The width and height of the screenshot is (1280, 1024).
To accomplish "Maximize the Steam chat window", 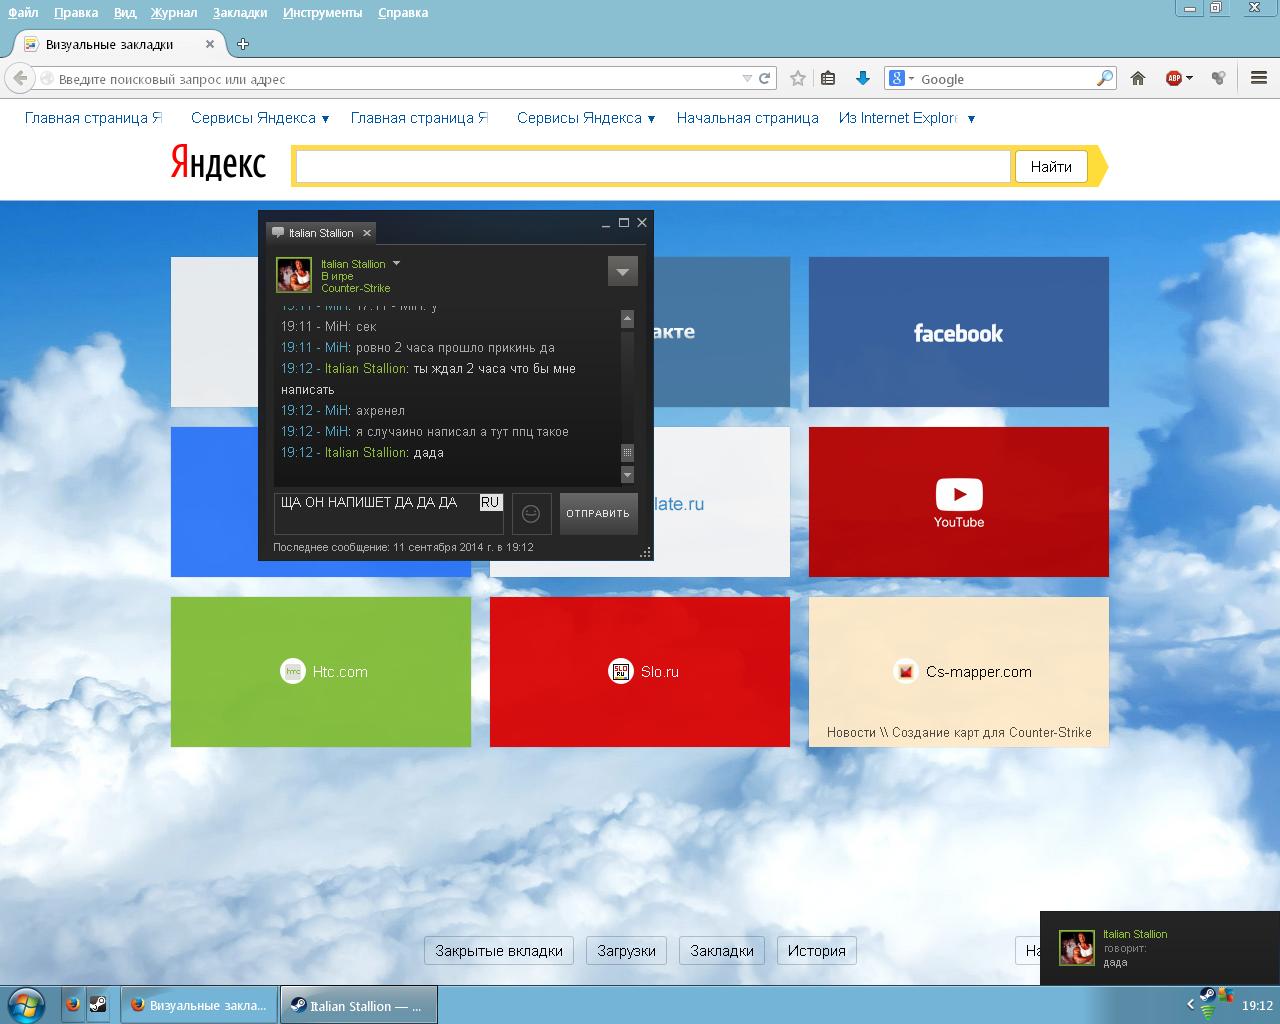I will click(x=624, y=223).
